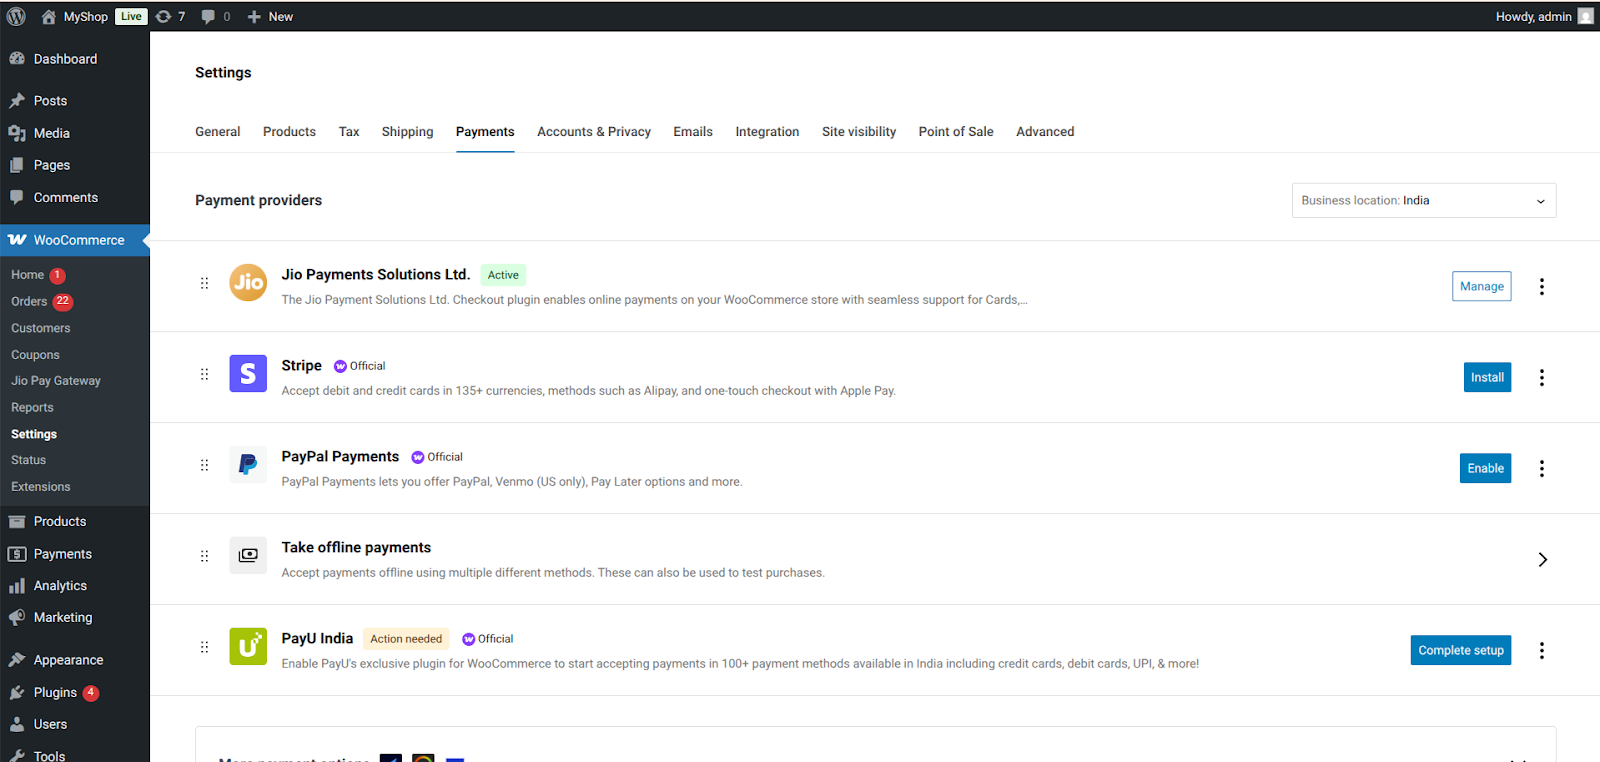Open Posts in the sidebar

[x=75, y=101]
